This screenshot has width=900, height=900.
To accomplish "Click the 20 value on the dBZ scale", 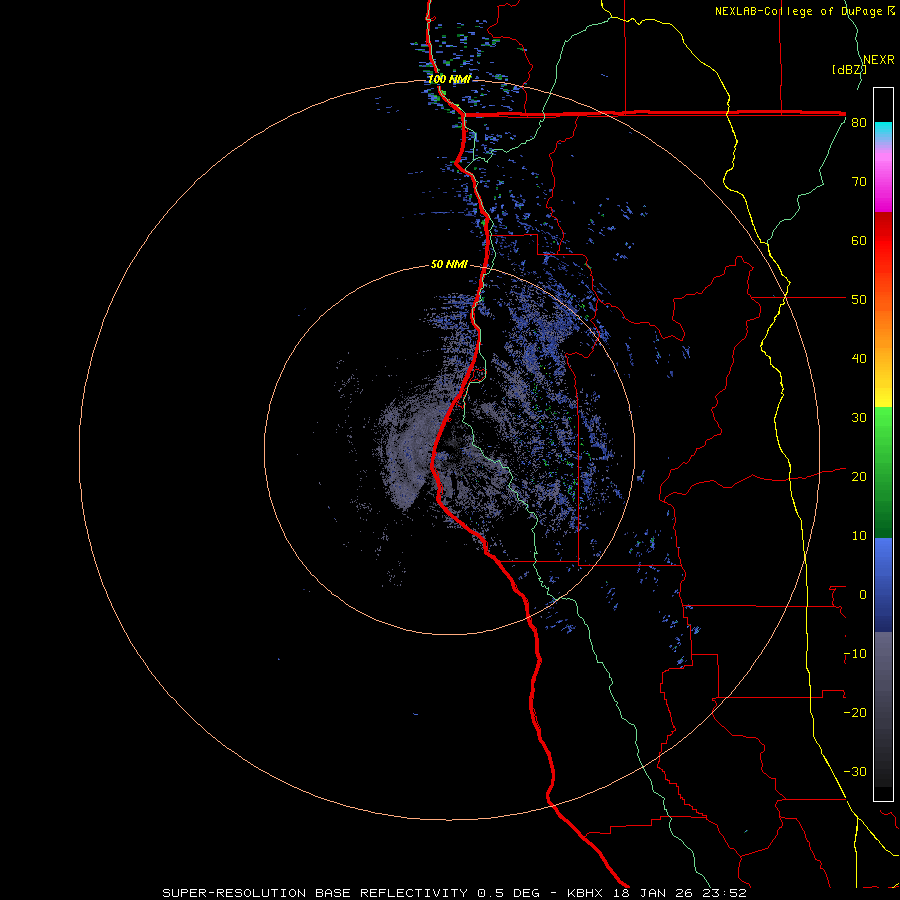I will tap(859, 477).
